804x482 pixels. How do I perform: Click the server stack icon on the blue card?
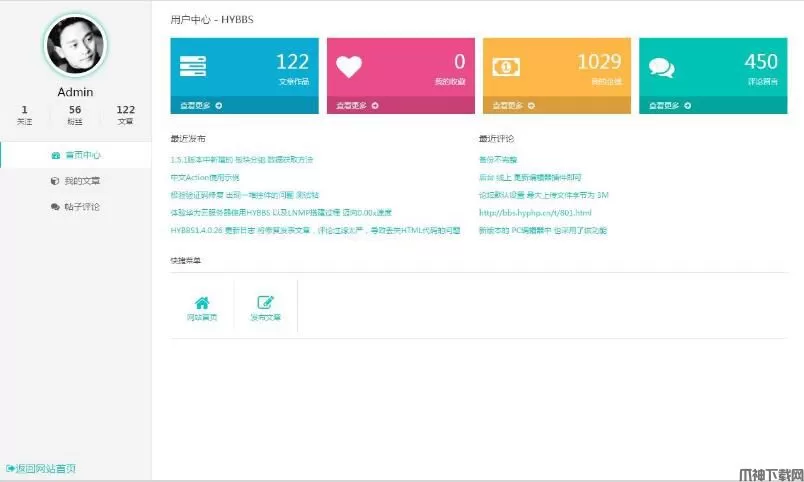pyautogui.click(x=193, y=67)
